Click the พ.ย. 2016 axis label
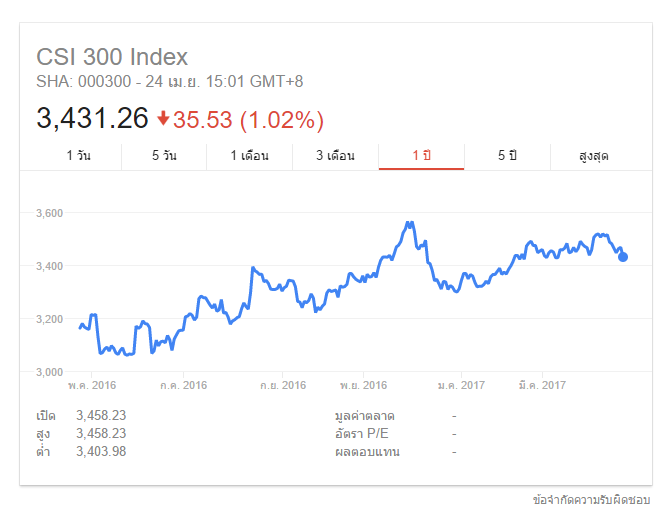 pos(362,385)
